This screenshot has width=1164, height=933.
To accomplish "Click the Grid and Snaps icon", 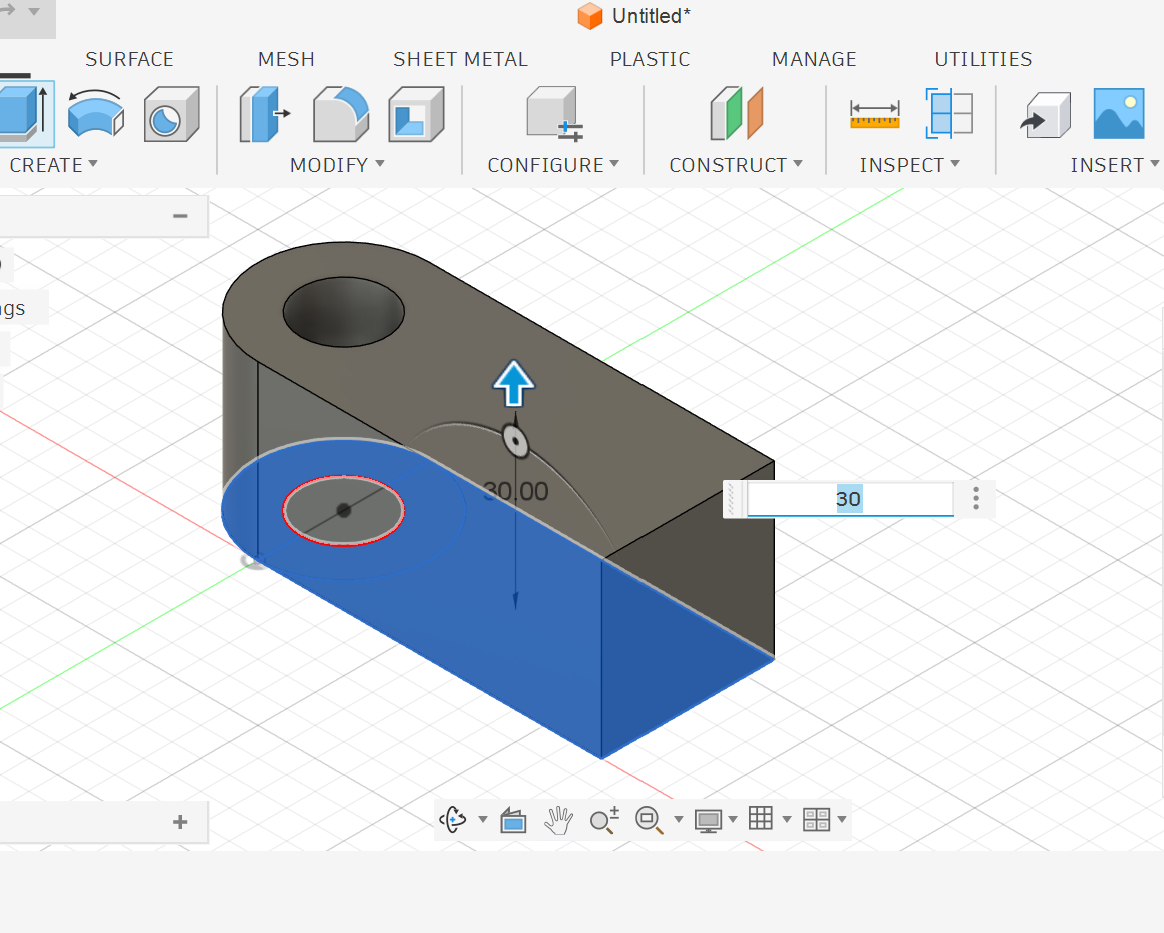I will (x=761, y=818).
